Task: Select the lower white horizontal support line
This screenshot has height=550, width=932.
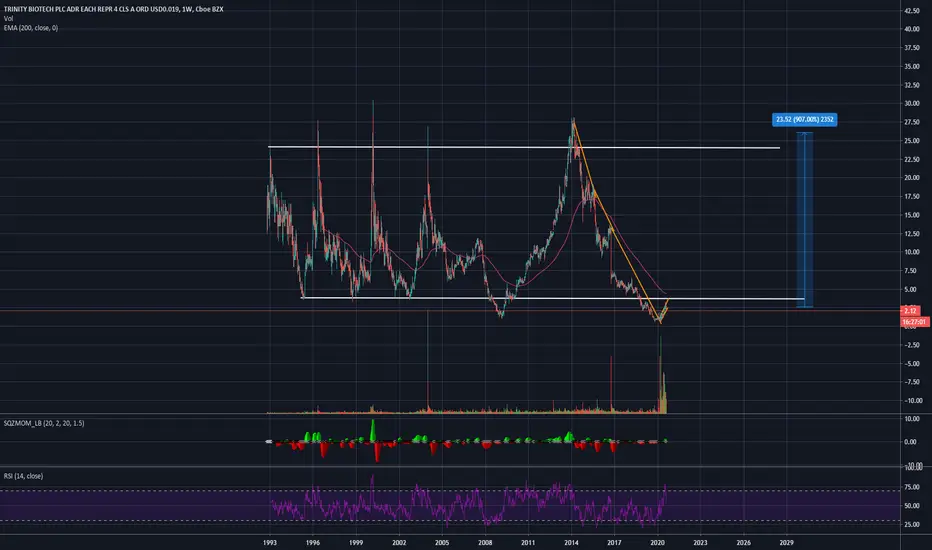Action: tap(553, 298)
